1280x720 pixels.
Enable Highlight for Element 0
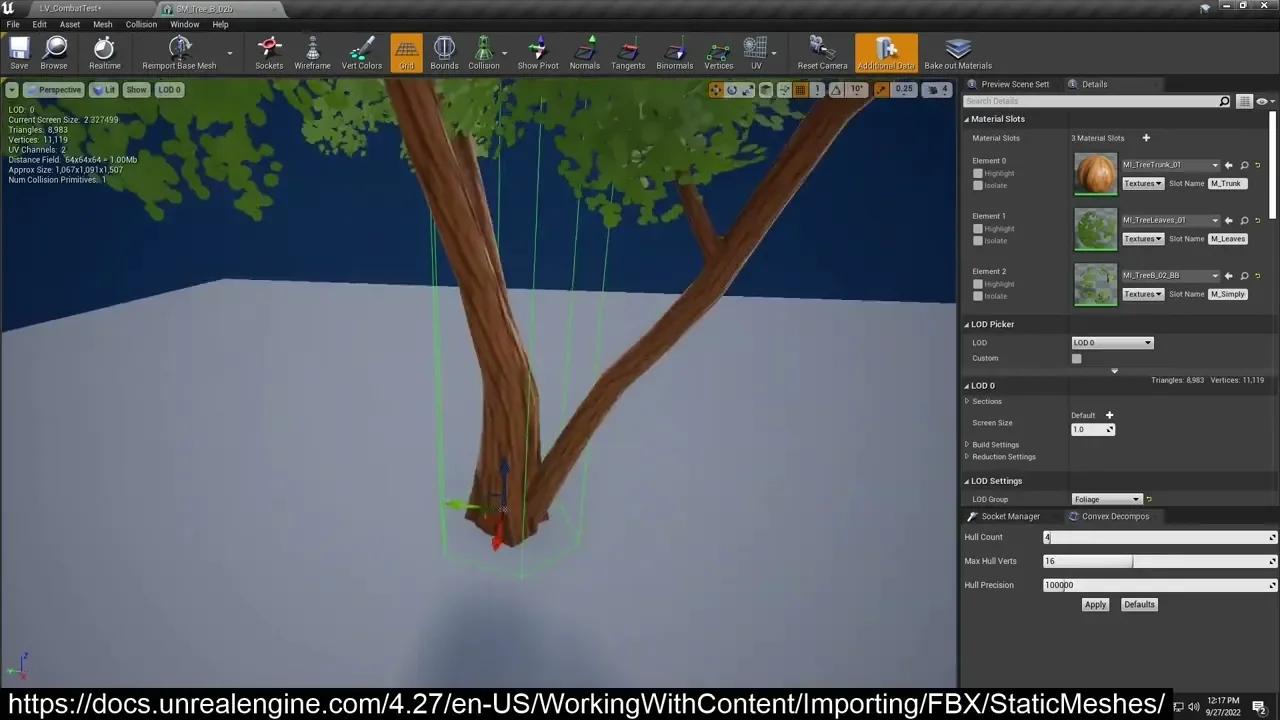click(x=978, y=173)
